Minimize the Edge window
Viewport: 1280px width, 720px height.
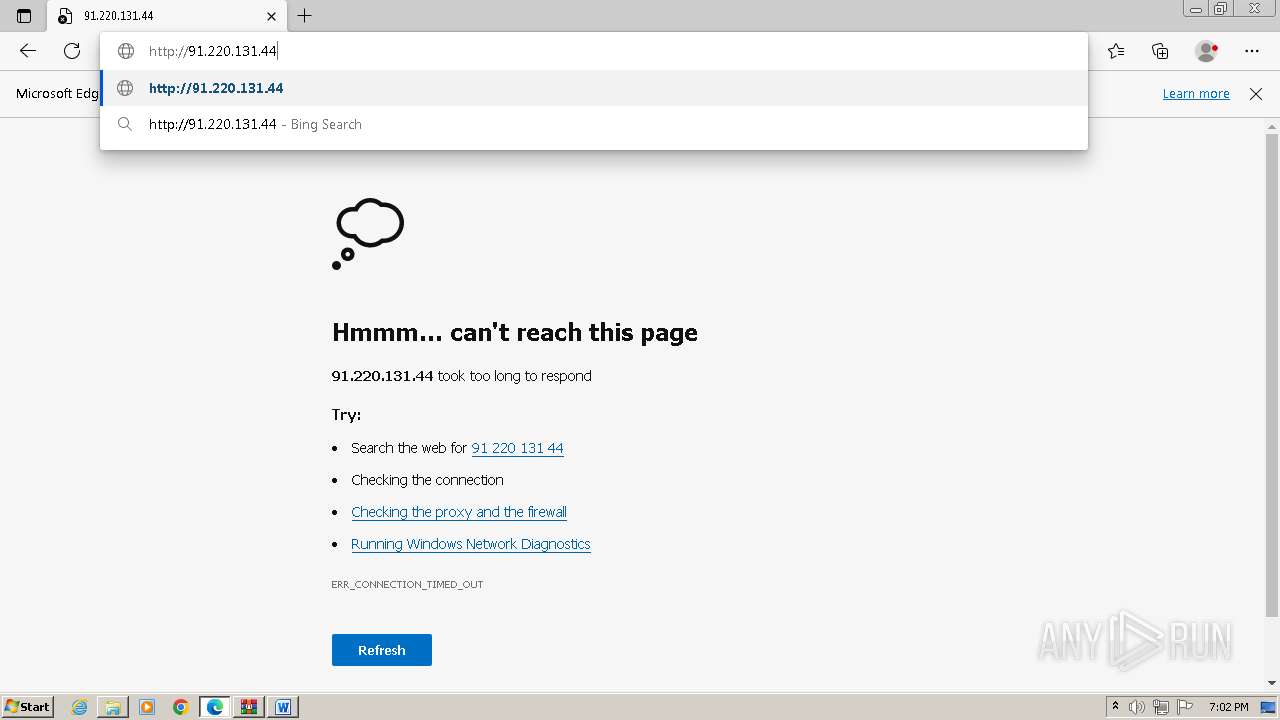pos(1196,9)
